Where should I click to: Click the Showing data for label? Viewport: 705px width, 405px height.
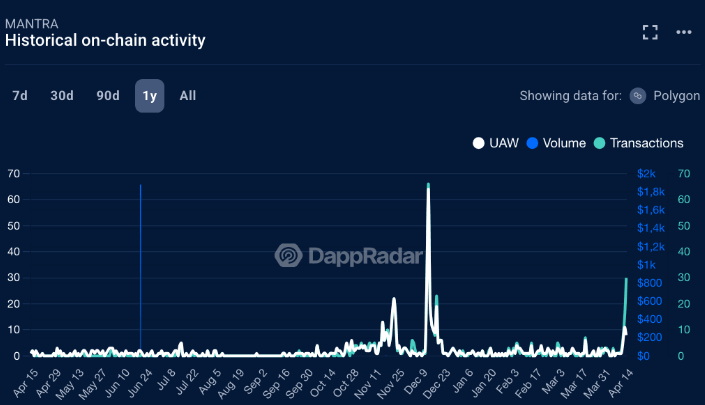[571, 96]
